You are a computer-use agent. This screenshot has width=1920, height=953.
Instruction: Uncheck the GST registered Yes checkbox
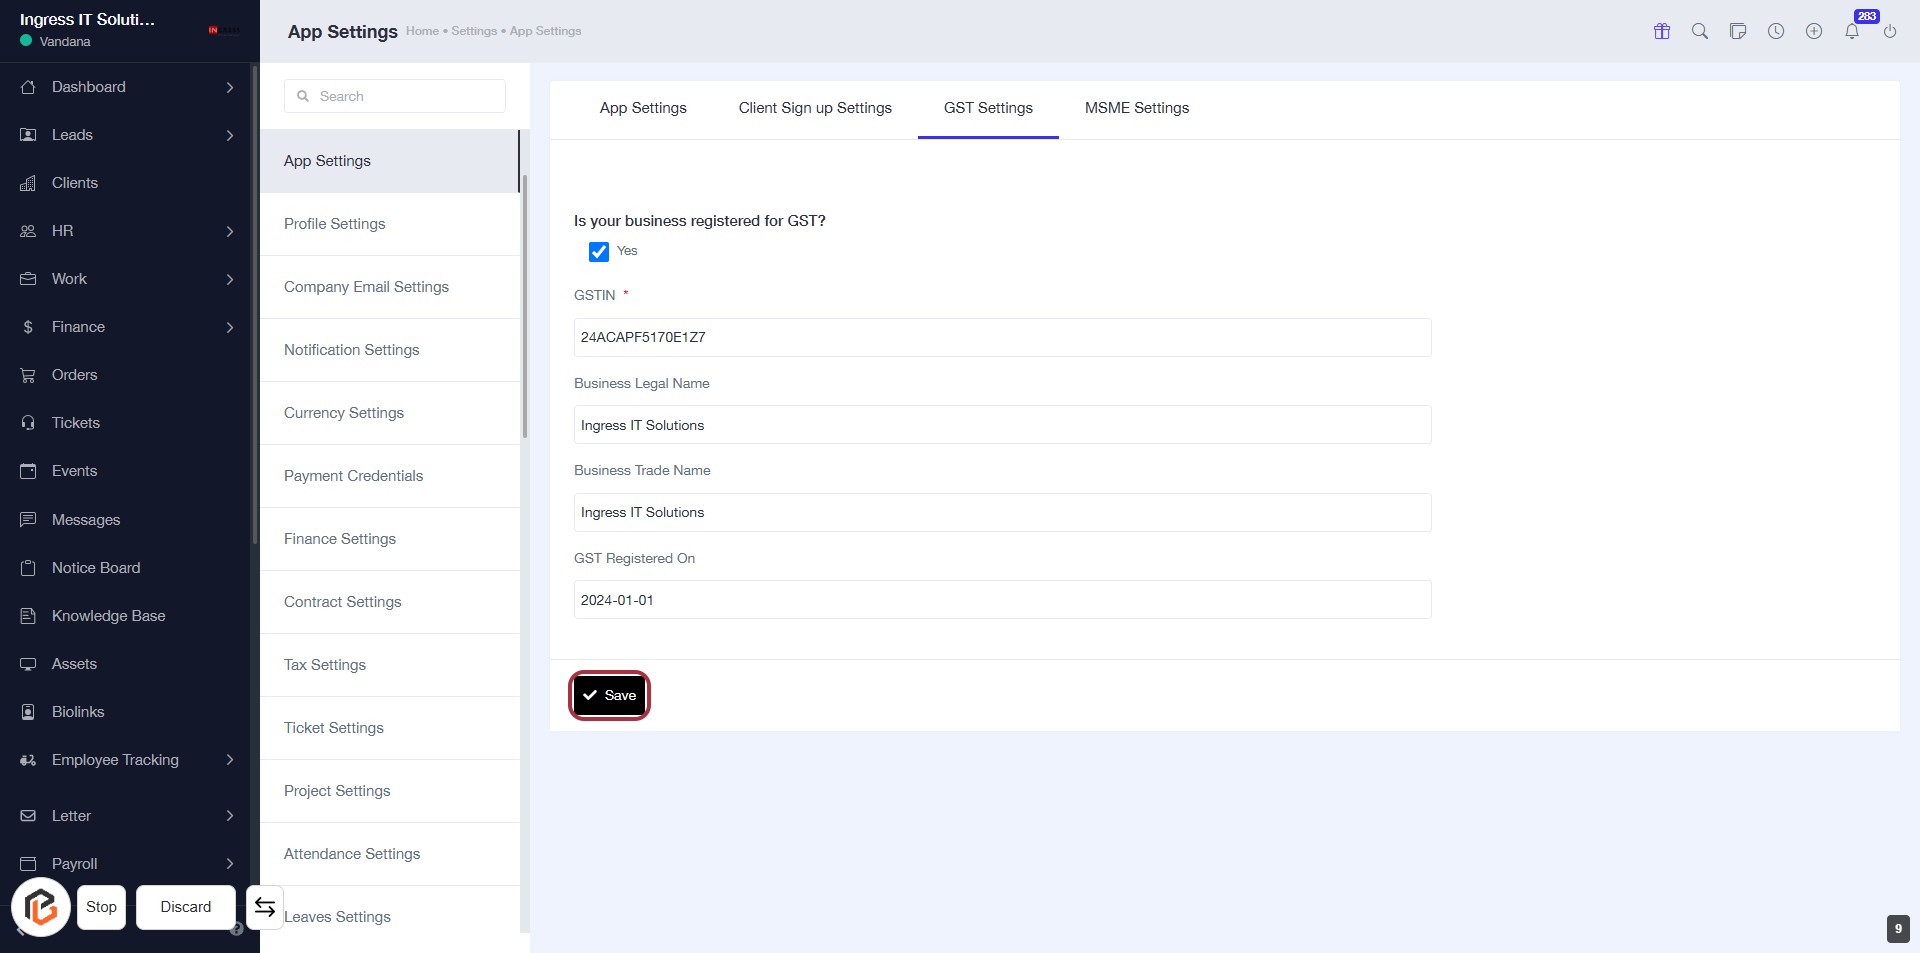[599, 252]
